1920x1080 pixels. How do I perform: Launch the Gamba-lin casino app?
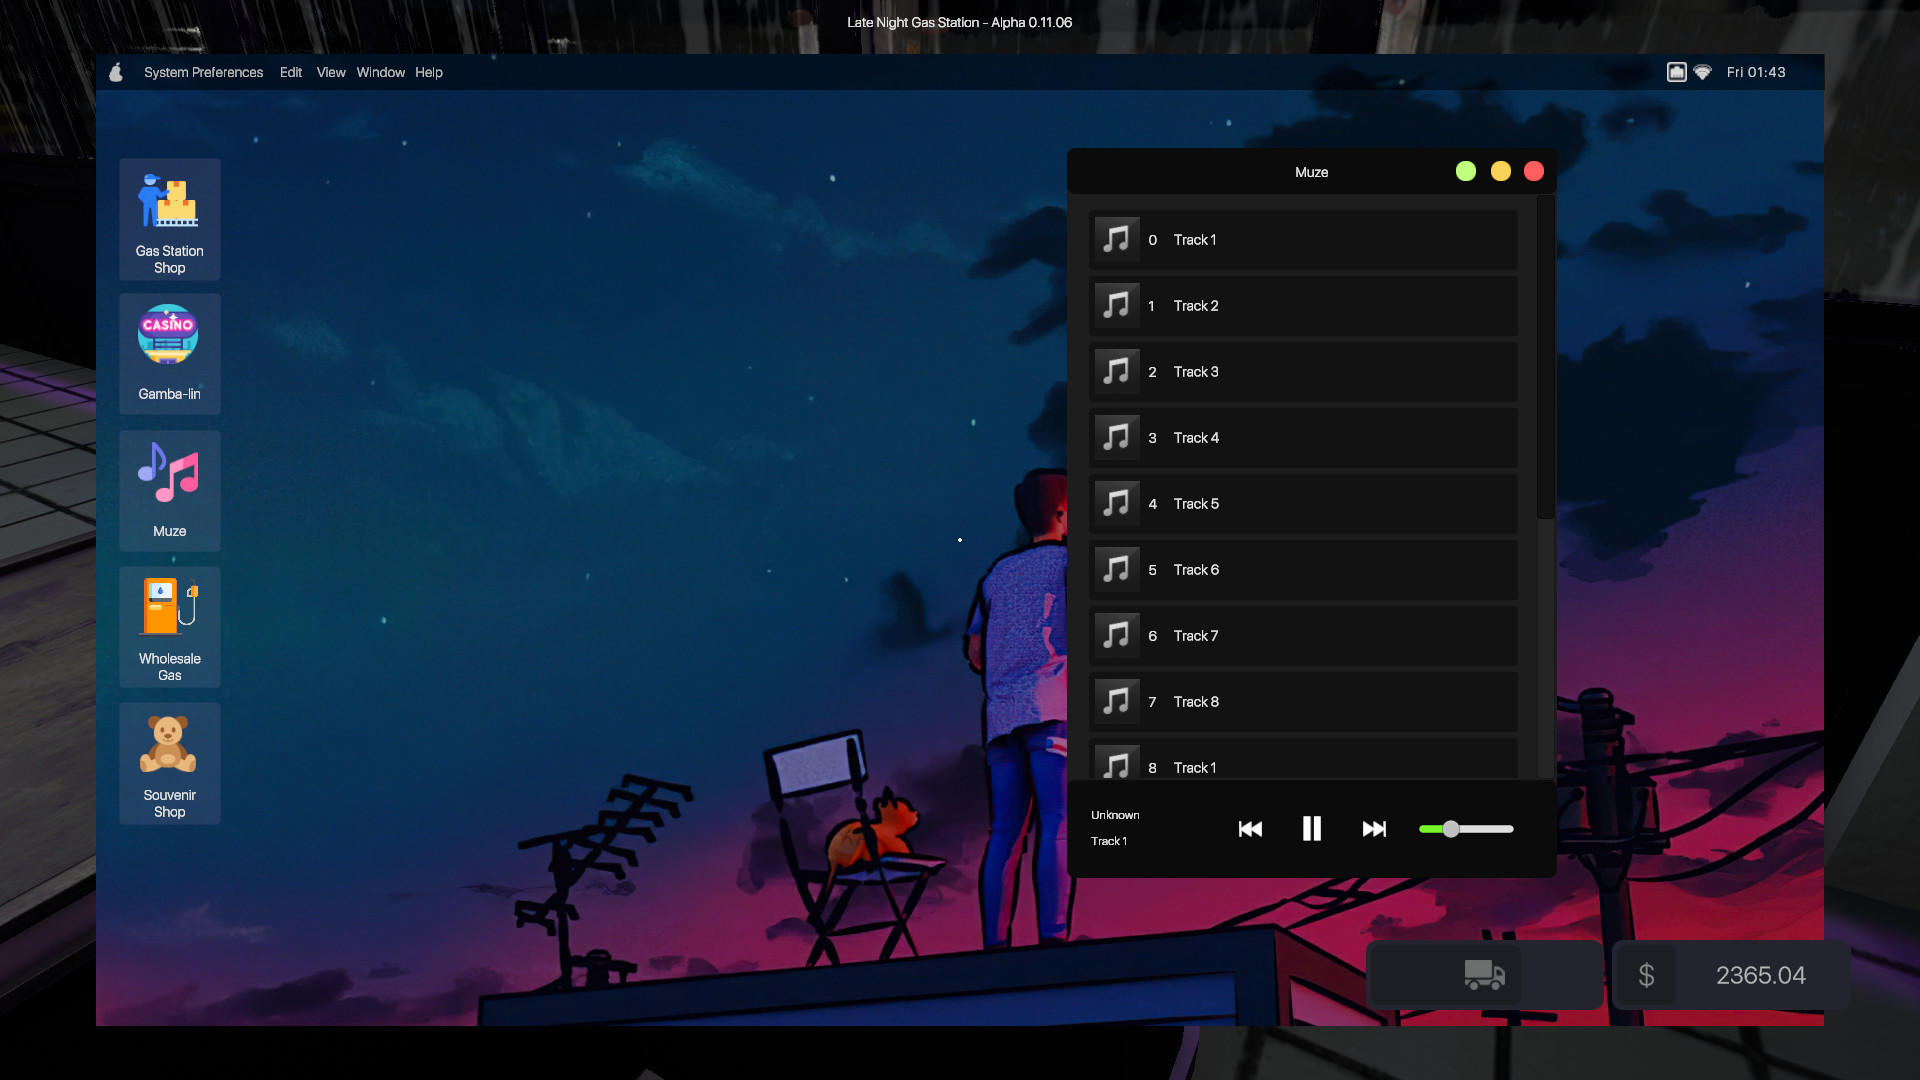(x=169, y=353)
